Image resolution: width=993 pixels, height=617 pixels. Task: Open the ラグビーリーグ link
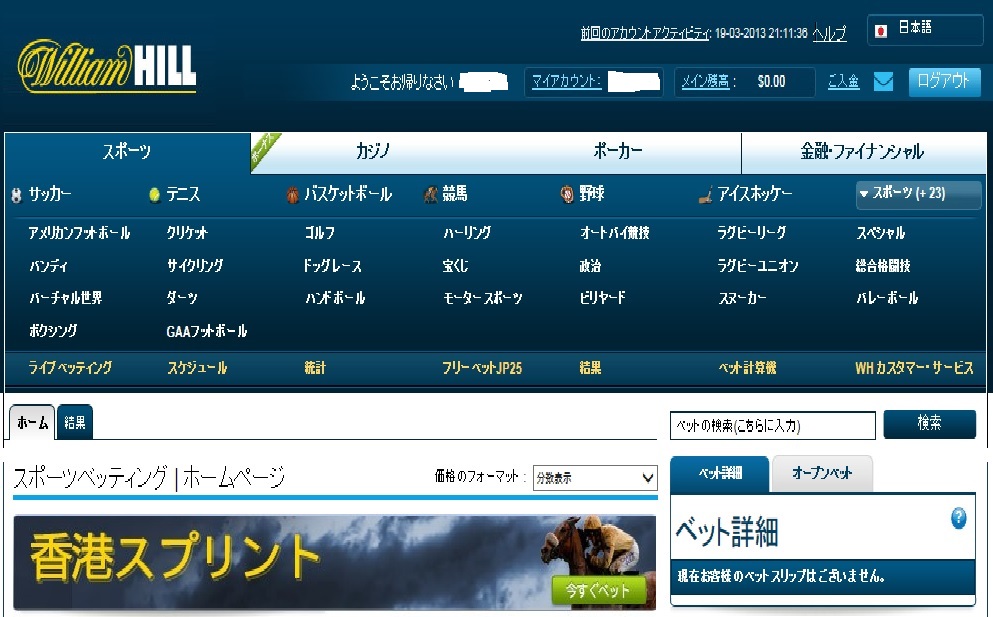click(x=752, y=233)
